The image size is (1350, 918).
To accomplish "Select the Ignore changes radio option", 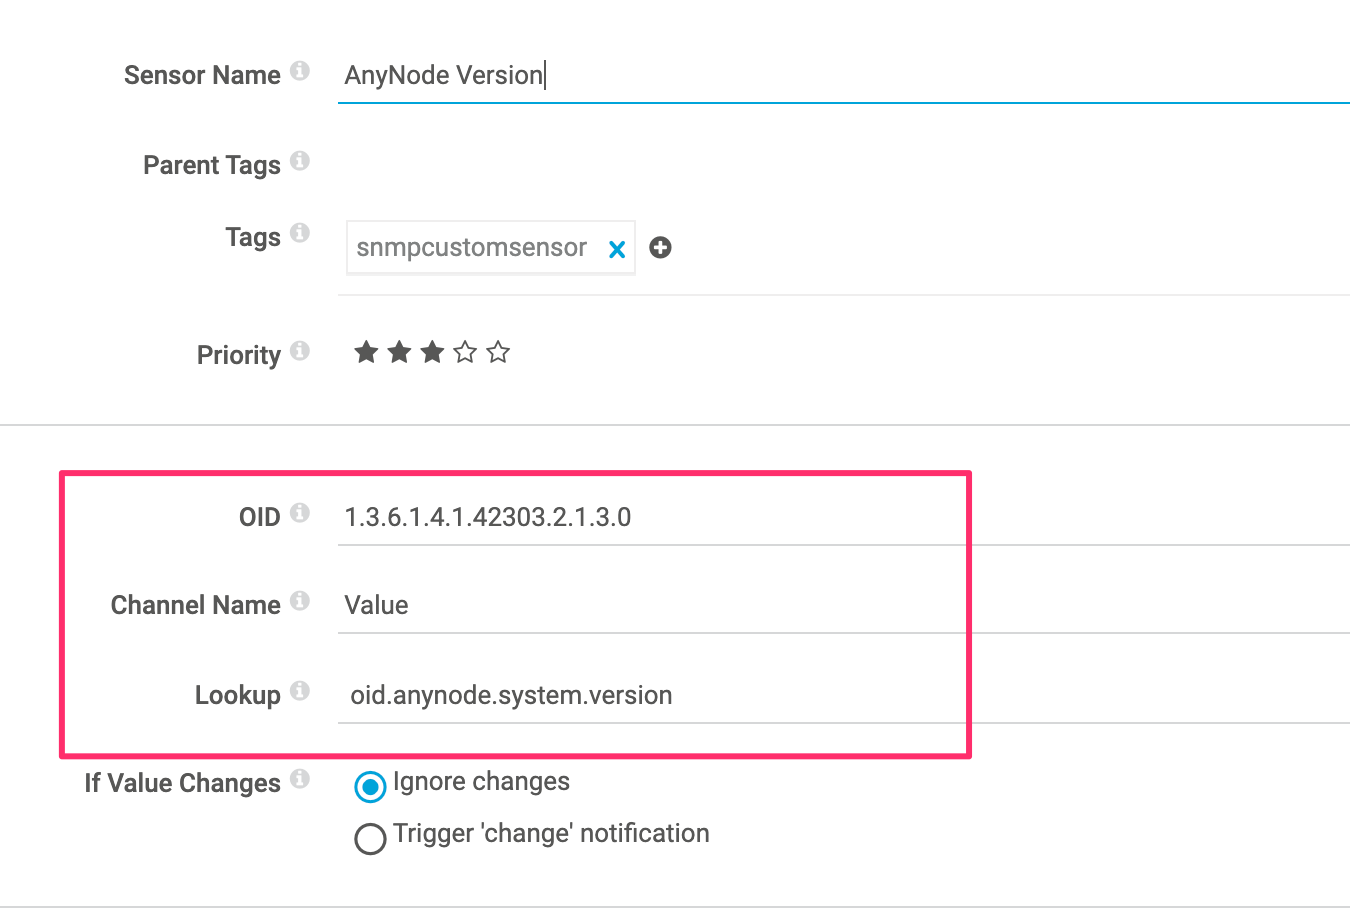I will click(x=370, y=787).
